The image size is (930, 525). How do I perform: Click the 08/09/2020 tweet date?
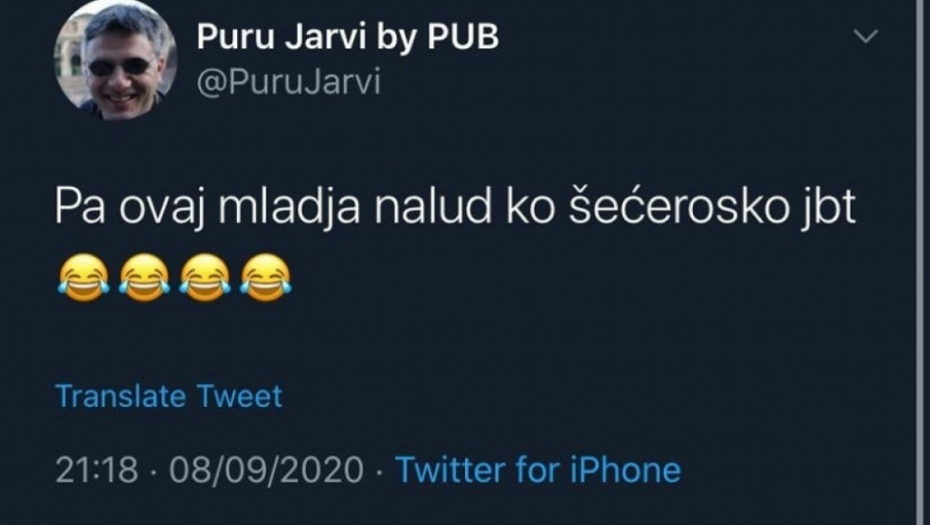266,470
